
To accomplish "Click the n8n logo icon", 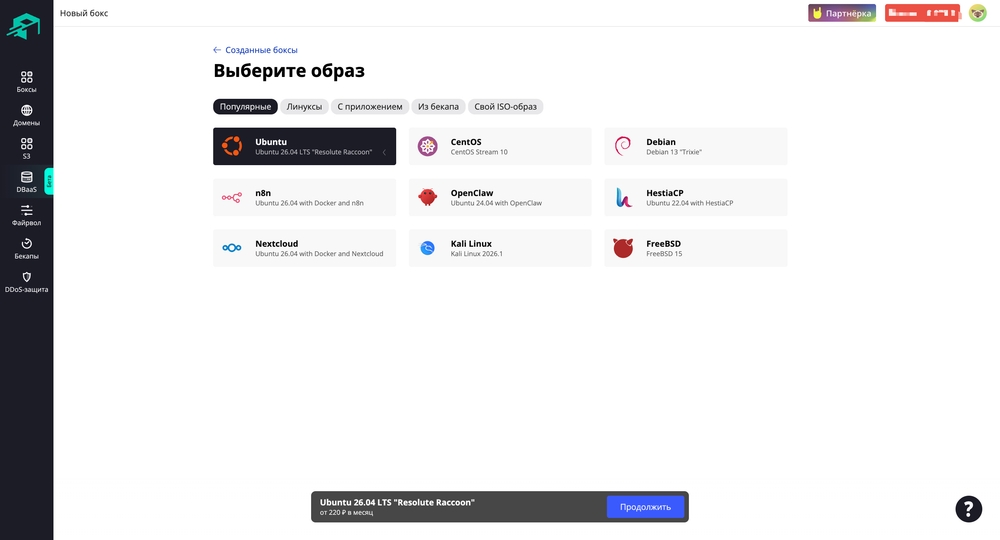I will coord(232,198).
